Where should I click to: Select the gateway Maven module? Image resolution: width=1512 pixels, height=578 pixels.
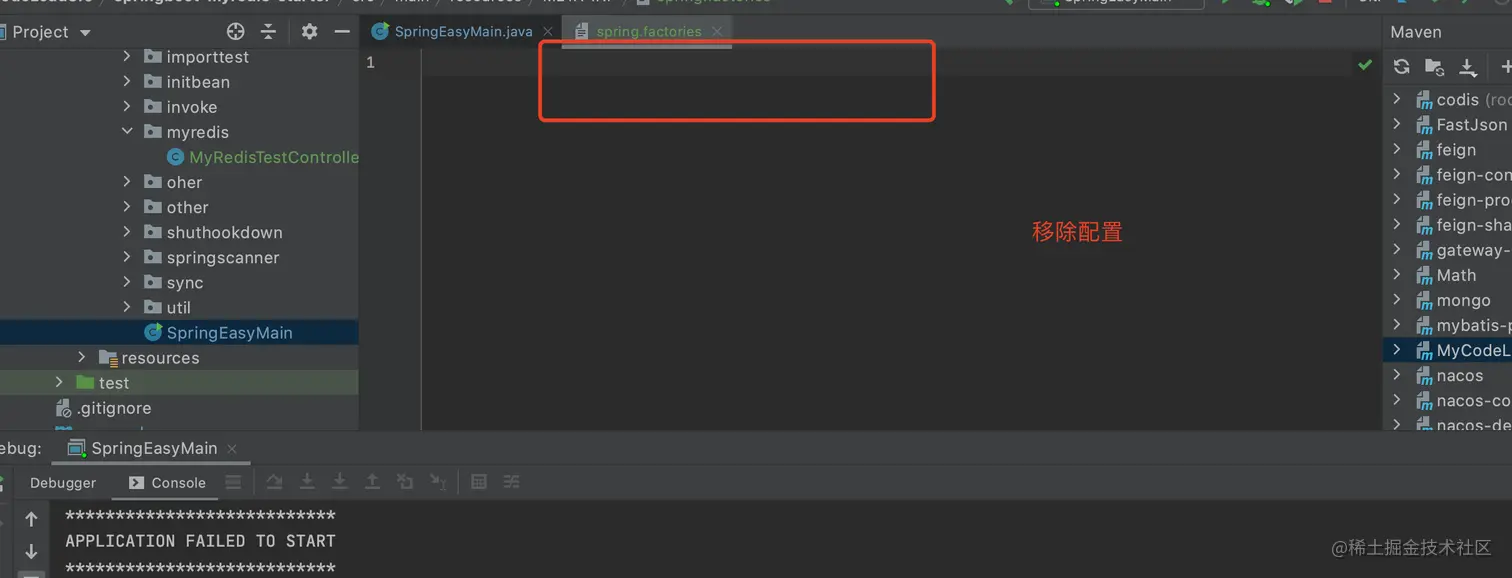pyautogui.click(x=1463, y=250)
